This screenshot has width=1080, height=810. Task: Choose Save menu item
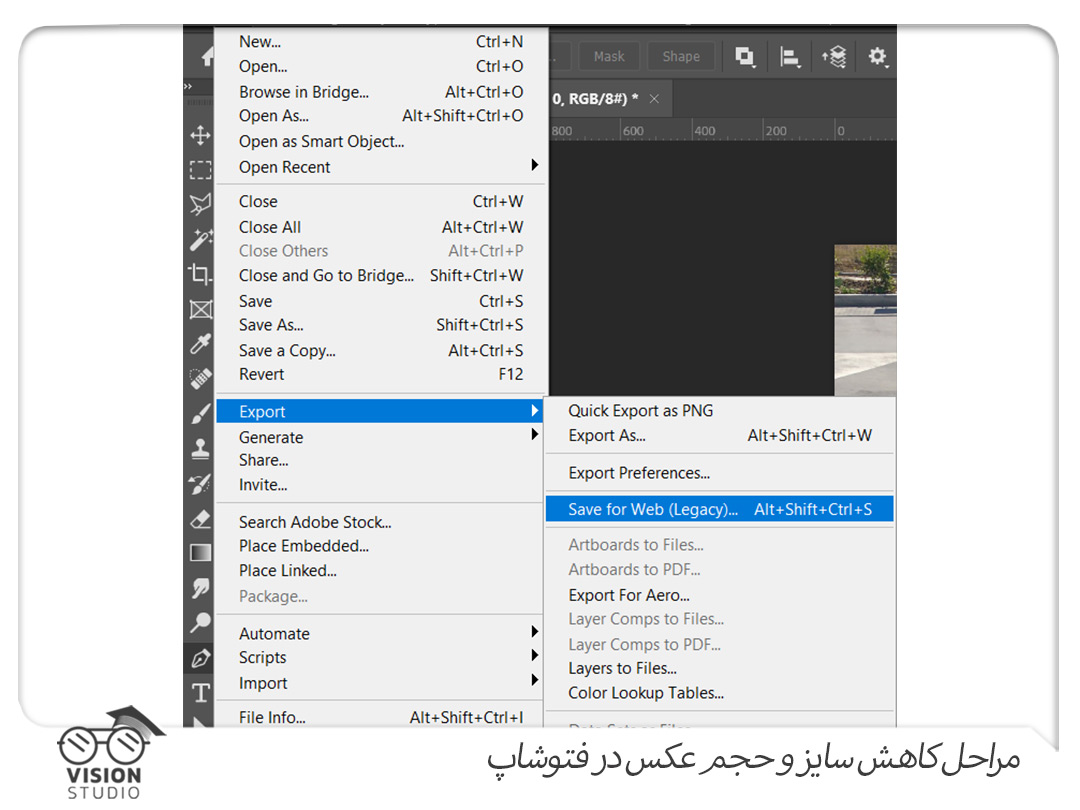point(381,301)
